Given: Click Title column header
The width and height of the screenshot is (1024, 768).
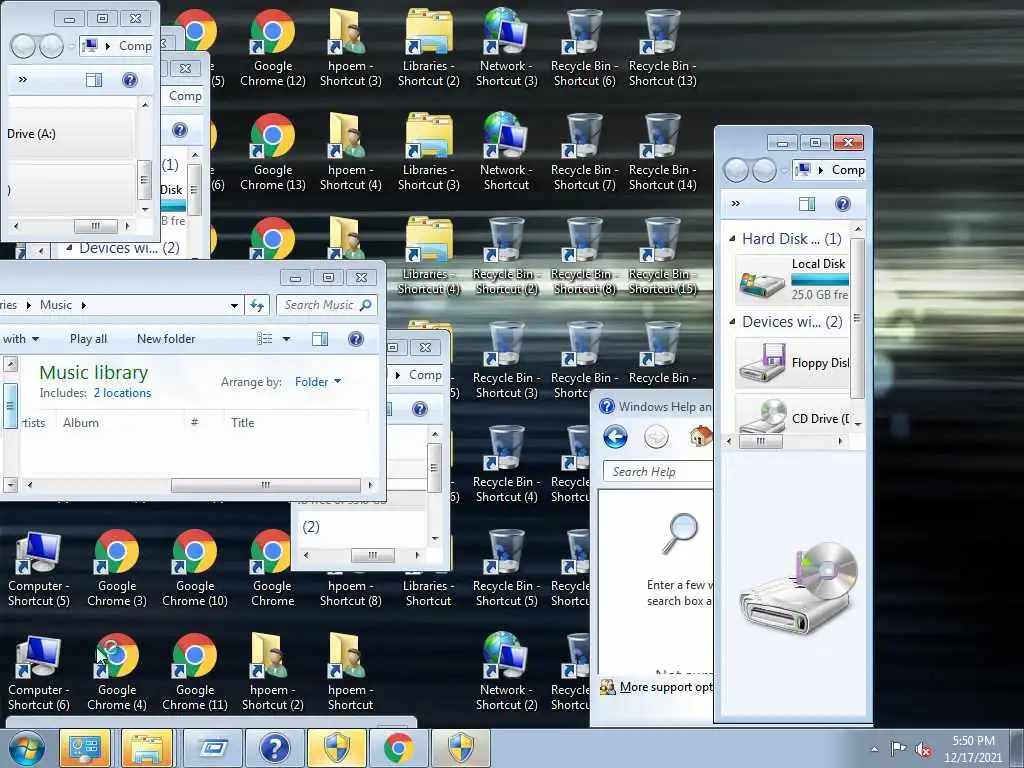Looking at the screenshot, I should pyautogui.click(x=296, y=423).
